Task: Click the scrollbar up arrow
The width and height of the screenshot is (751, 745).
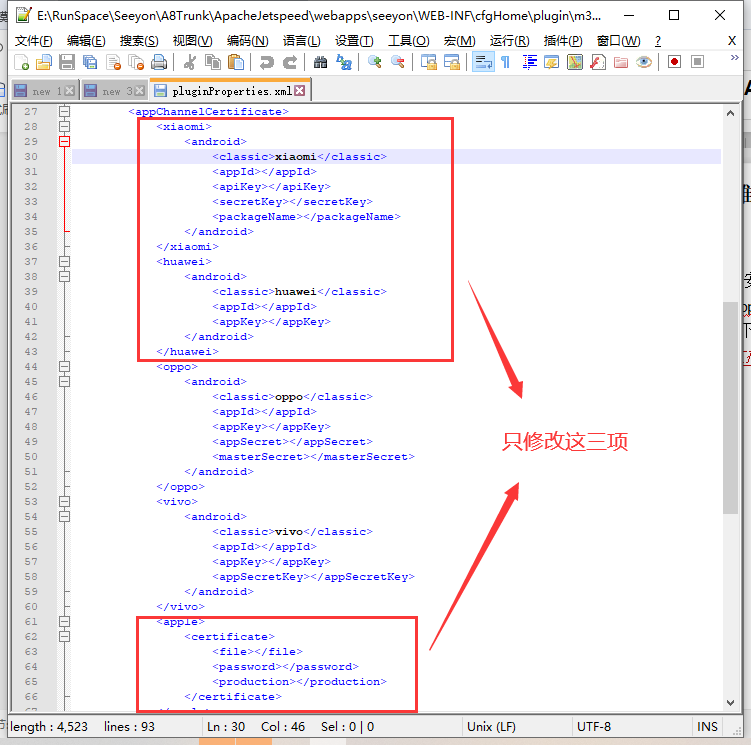Action: (x=730, y=114)
